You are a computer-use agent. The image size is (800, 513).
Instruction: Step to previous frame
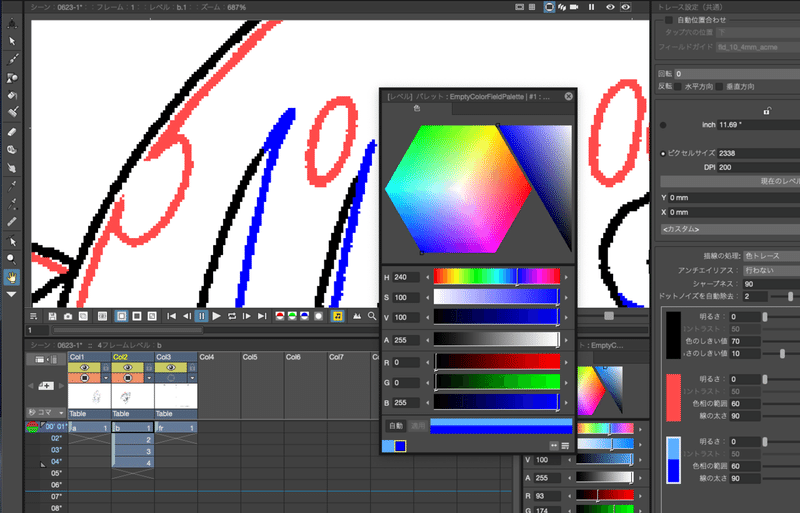187,316
